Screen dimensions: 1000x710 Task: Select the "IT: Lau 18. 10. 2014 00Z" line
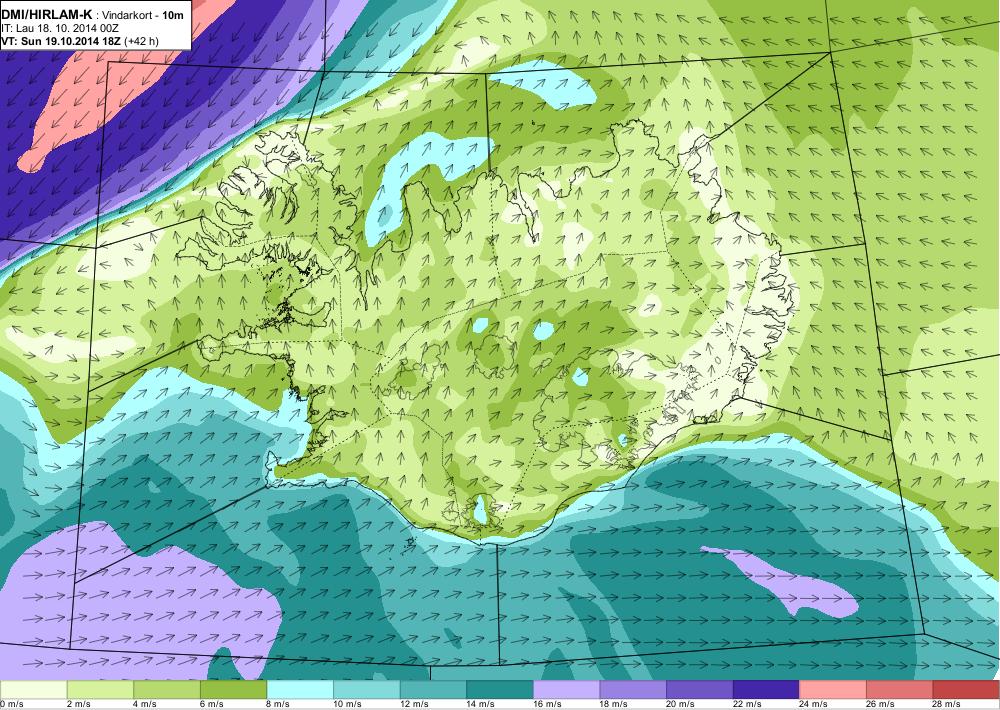tap(61, 29)
